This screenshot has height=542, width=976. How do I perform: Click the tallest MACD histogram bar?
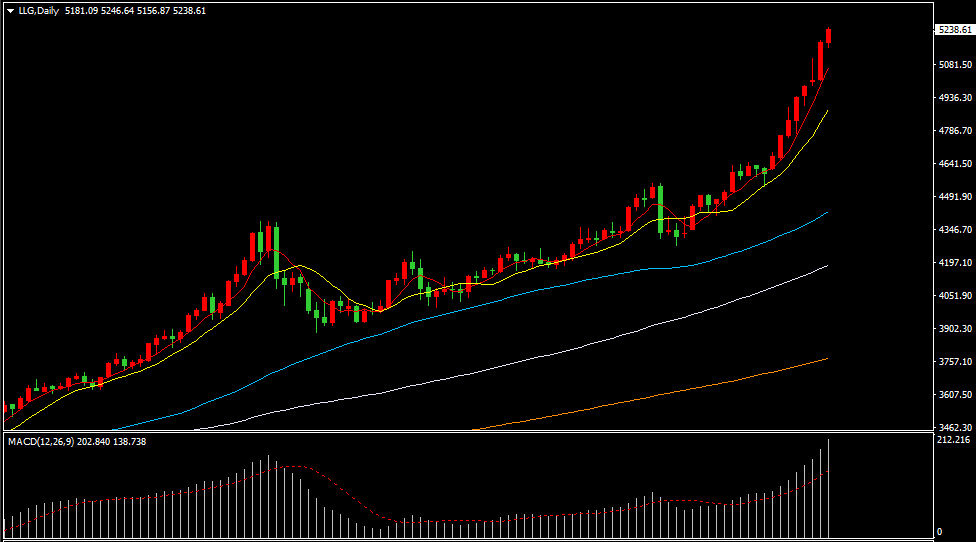click(828, 487)
